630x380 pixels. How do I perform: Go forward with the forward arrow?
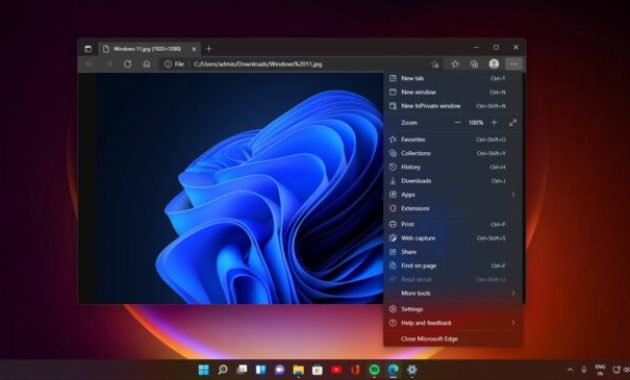pyautogui.click(x=108, y=64)
